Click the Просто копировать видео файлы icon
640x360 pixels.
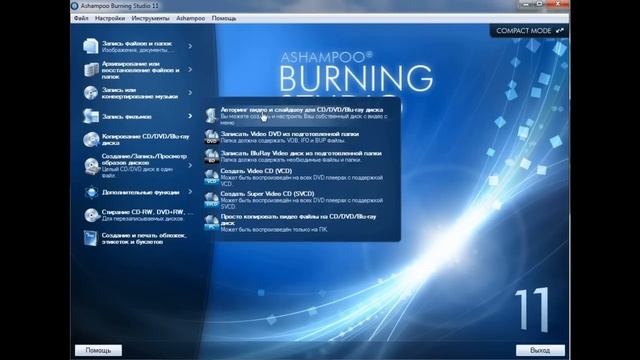click(211, 223)
